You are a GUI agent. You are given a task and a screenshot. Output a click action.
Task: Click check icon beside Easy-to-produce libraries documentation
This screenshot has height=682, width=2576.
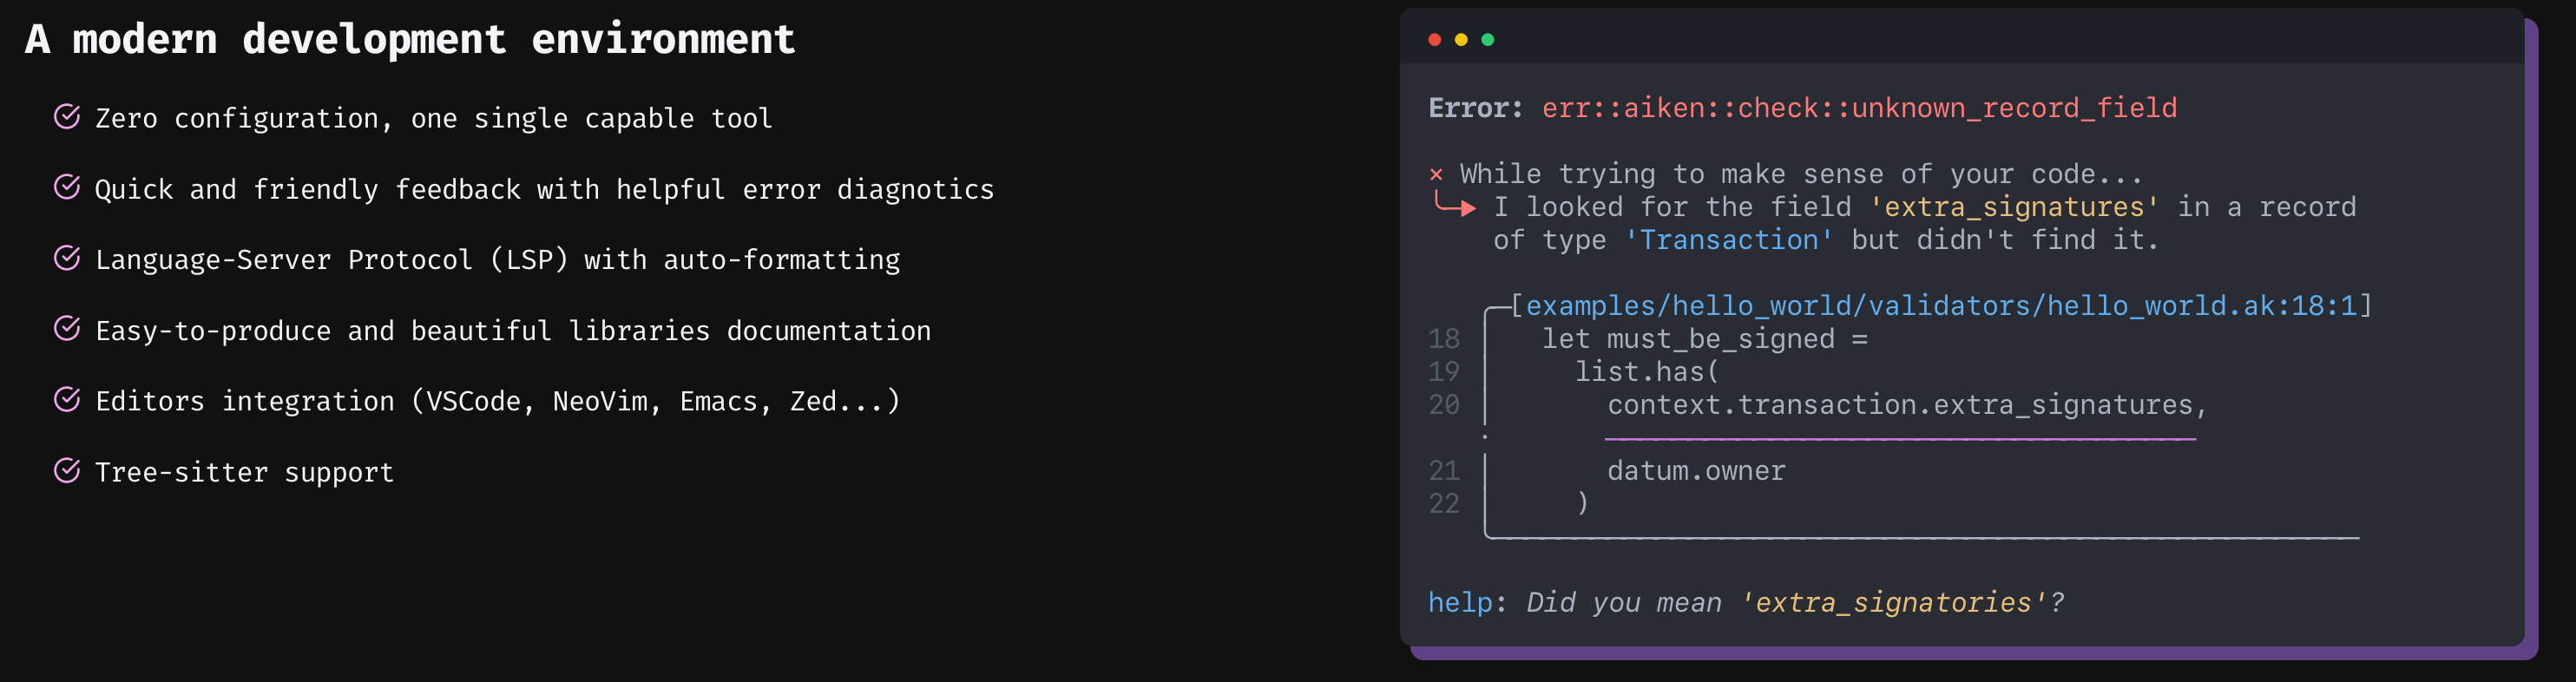(67, 329)
